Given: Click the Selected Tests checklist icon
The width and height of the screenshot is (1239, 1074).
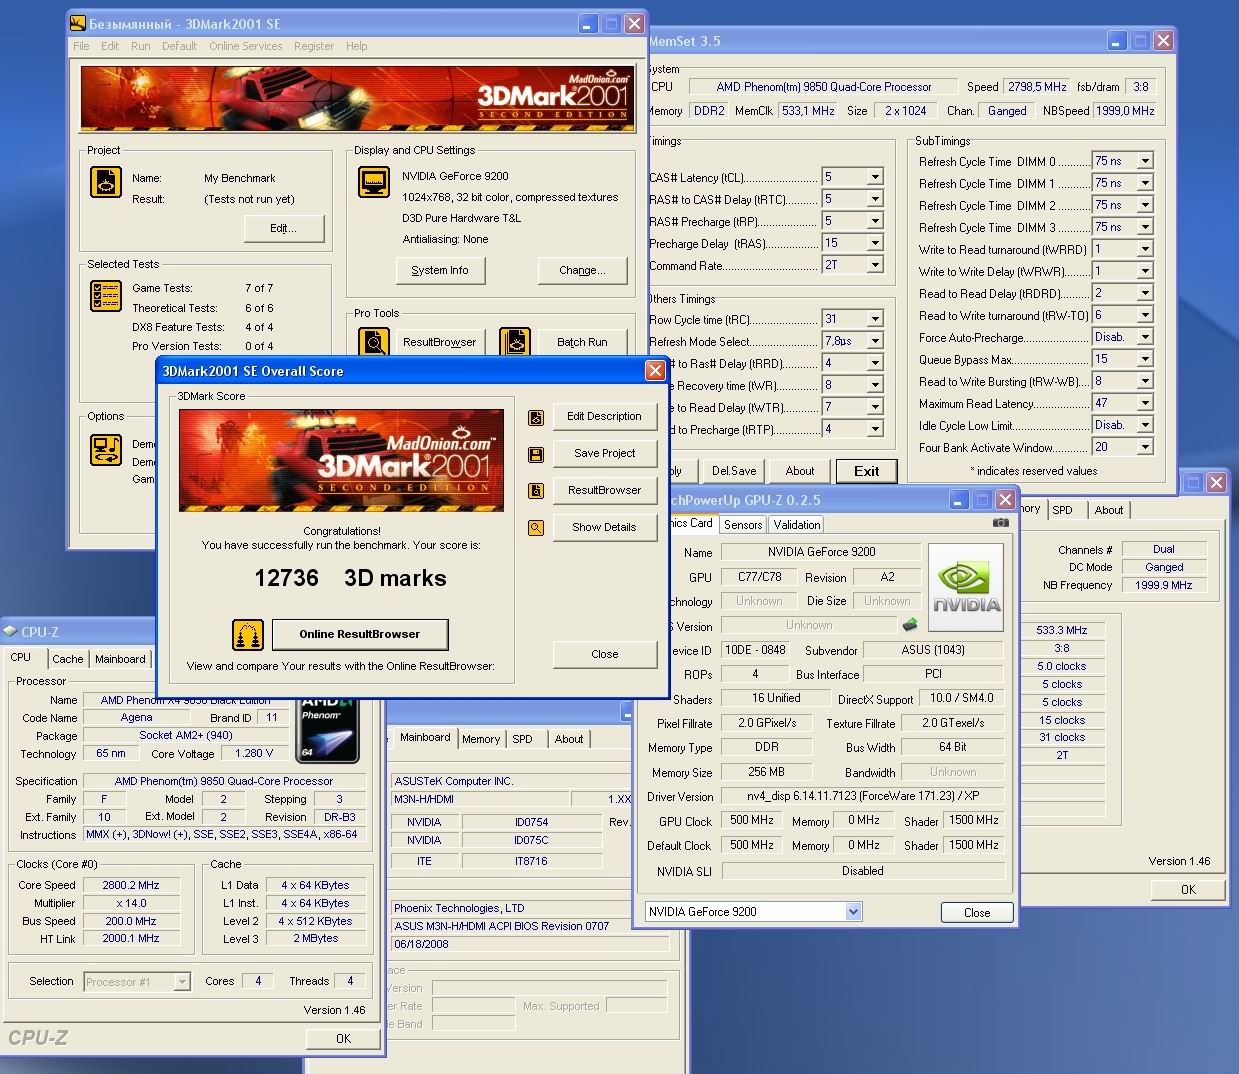Looking at the screenshot, I should [x=106, y=296].
